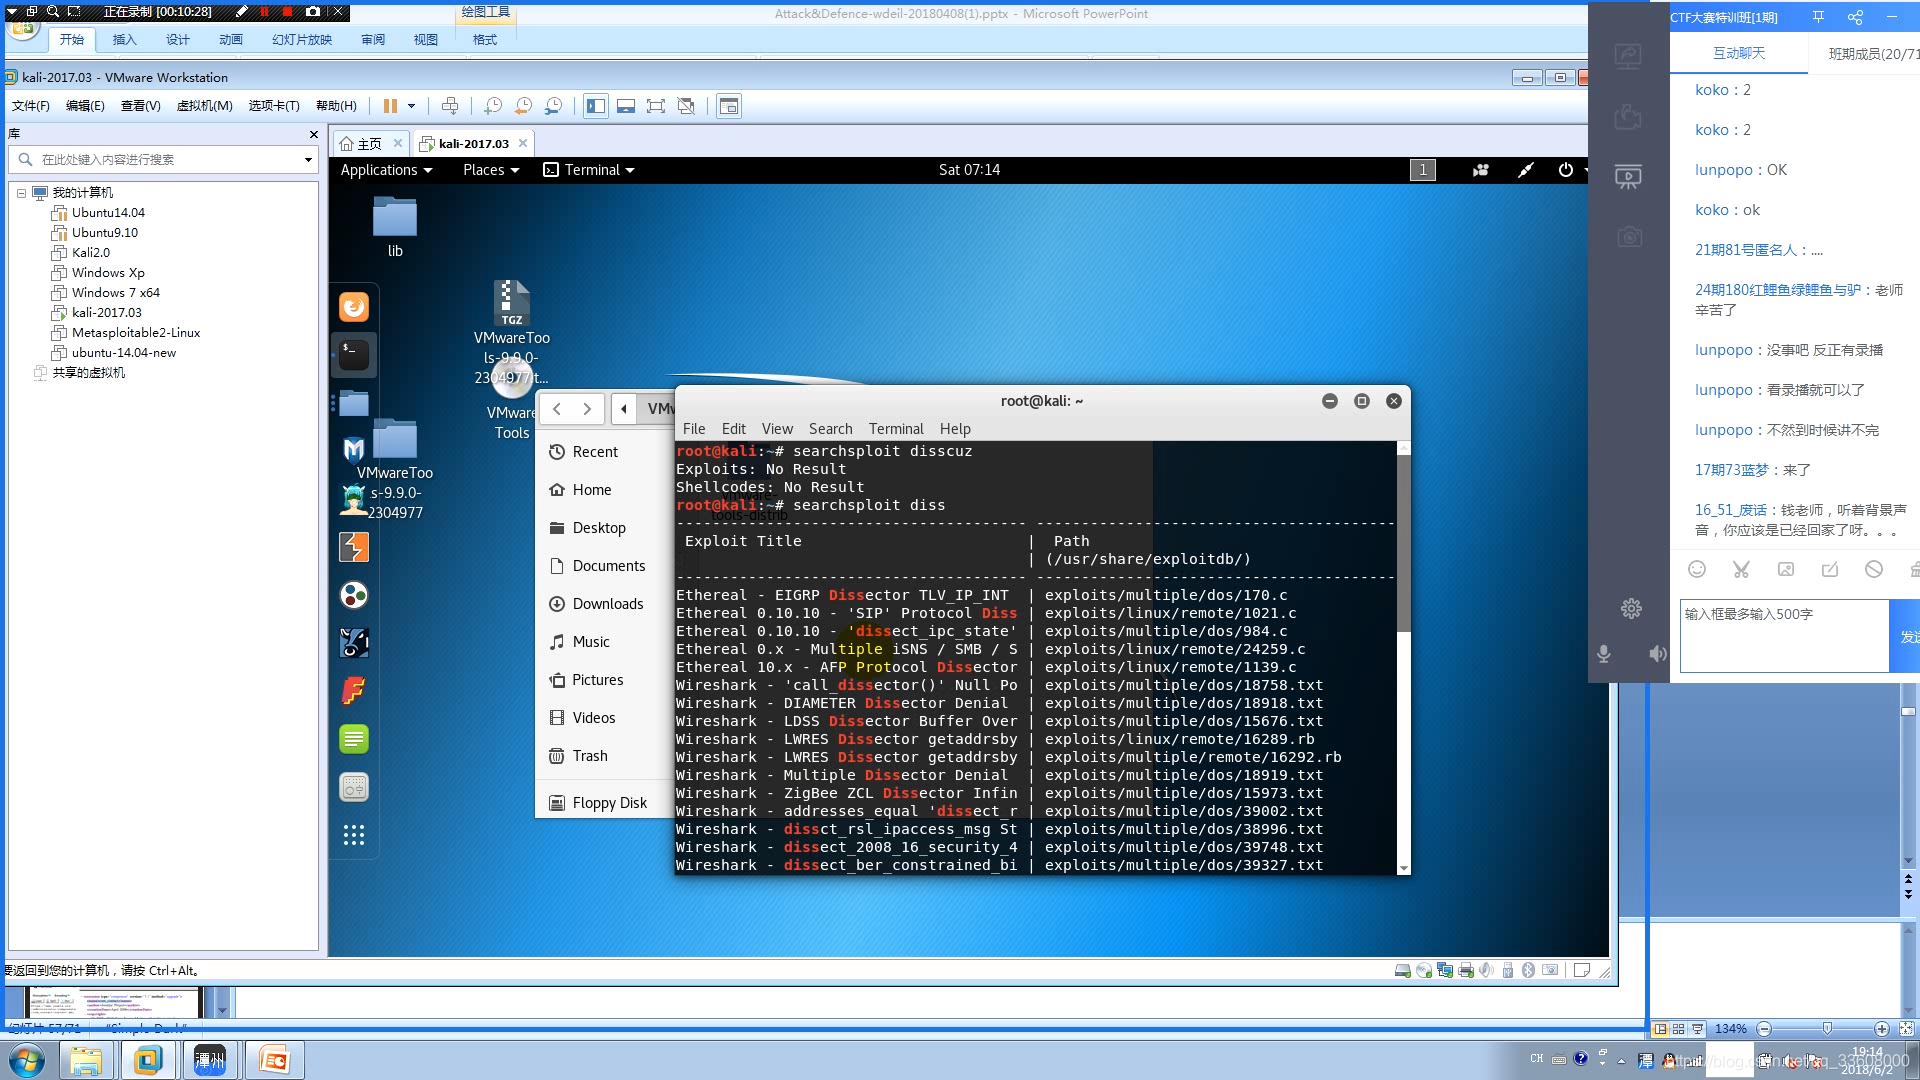Mute the microphone in chat panel
This screenshot has width=1920, height=1080.
(1604, 654)
